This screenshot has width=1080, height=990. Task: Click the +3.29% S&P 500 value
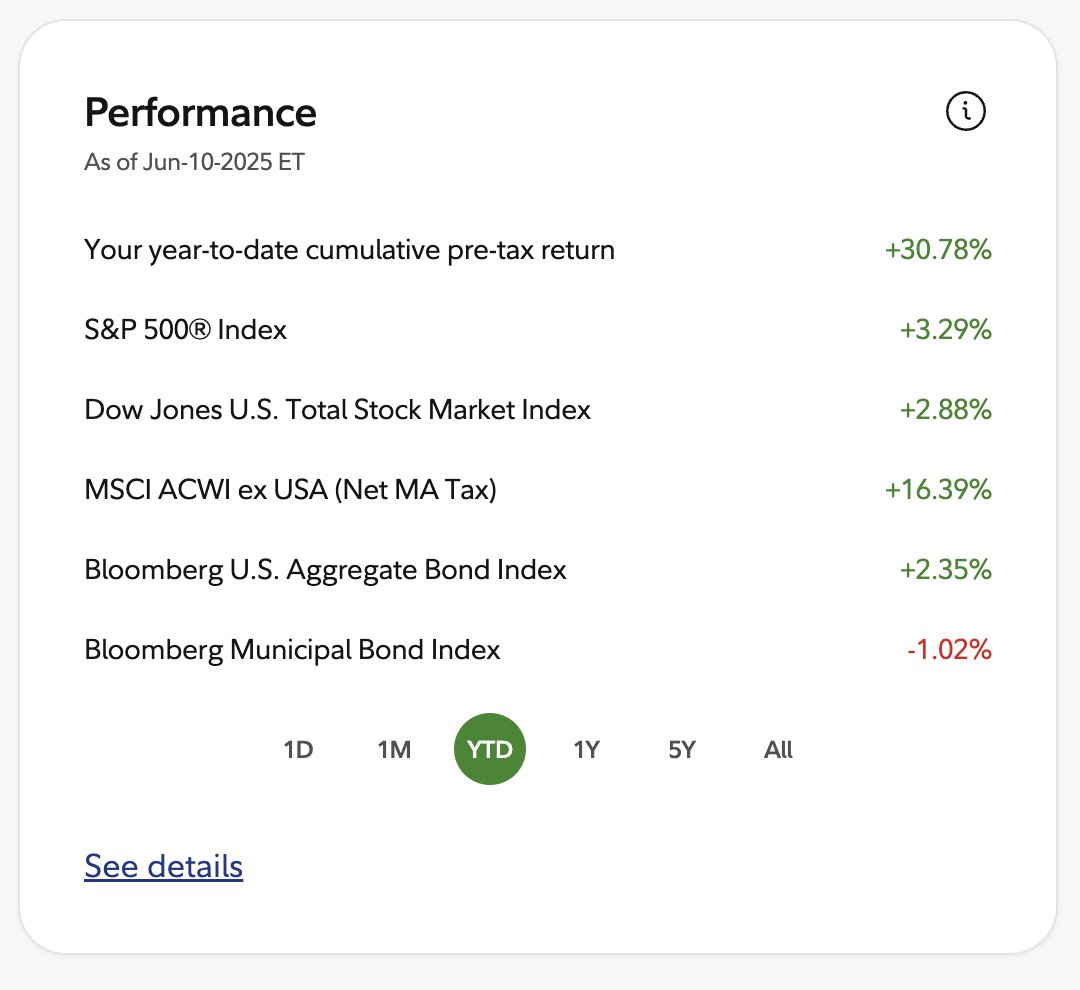(946, 329)
